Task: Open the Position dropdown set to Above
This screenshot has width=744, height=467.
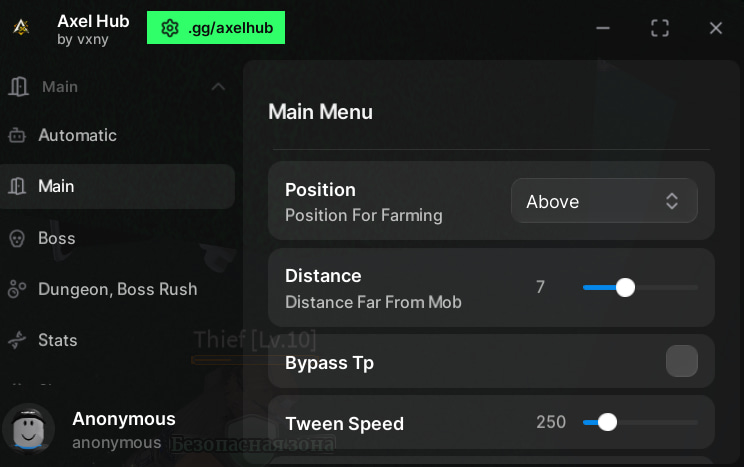Action: pos(604,201)
